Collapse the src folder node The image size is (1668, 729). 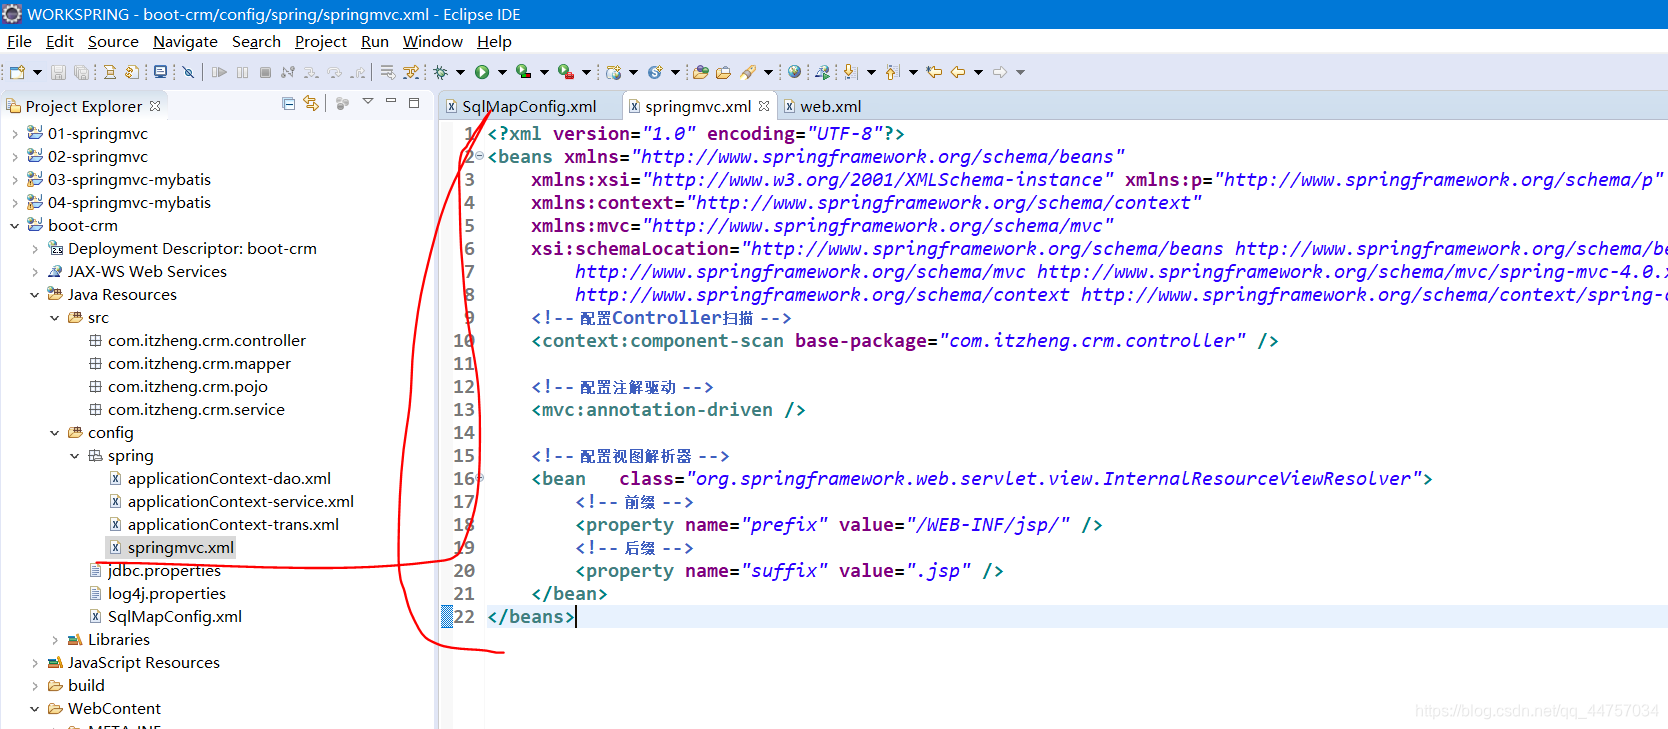coord(55,318)
